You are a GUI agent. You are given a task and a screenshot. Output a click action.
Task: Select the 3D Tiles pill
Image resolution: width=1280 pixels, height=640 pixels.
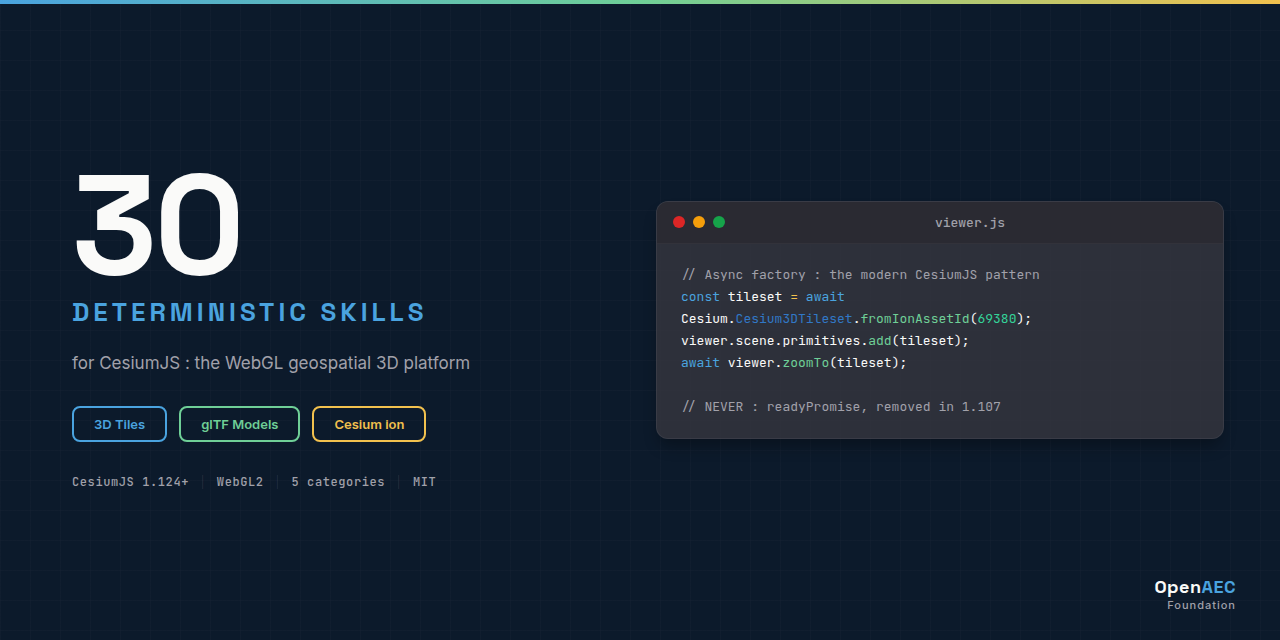coord(119,424)
